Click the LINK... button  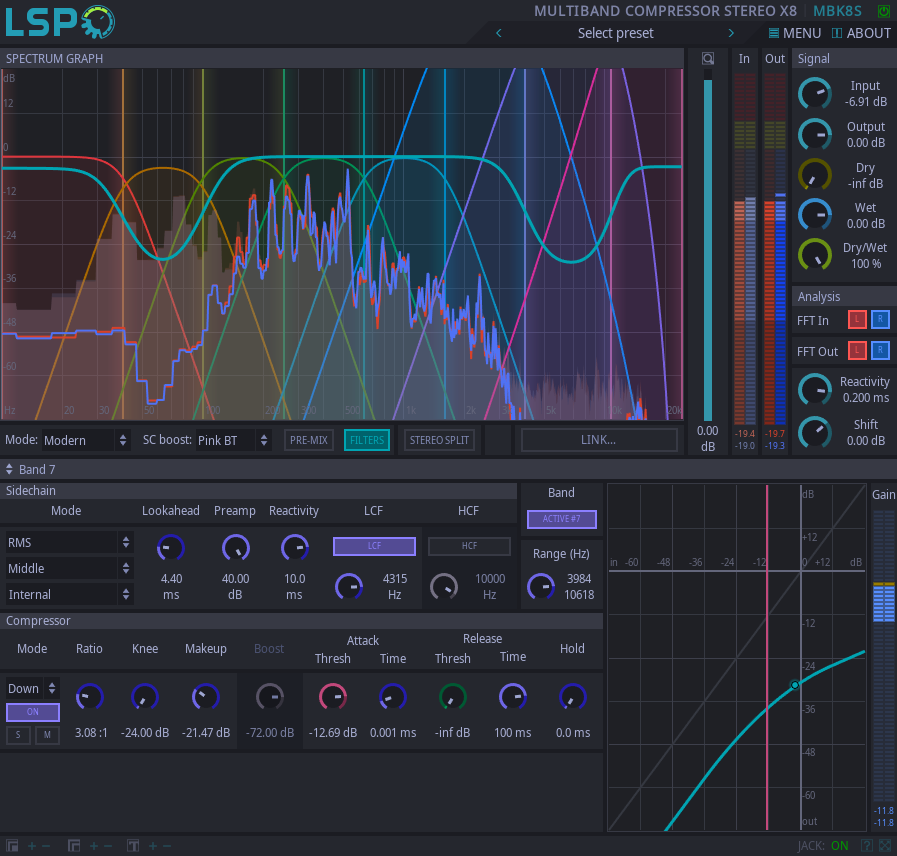(598, 439)
